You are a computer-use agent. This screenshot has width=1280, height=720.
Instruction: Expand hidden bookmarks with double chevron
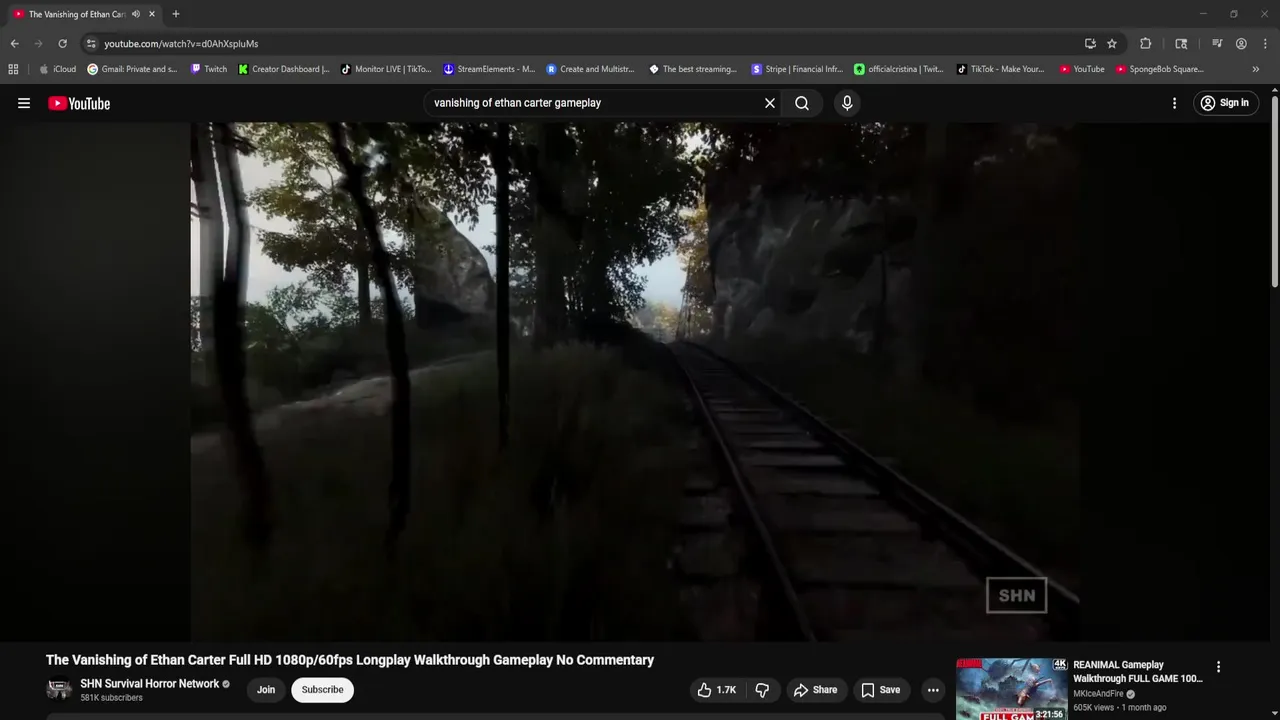pyautogui.click(x=1256, y=69)
